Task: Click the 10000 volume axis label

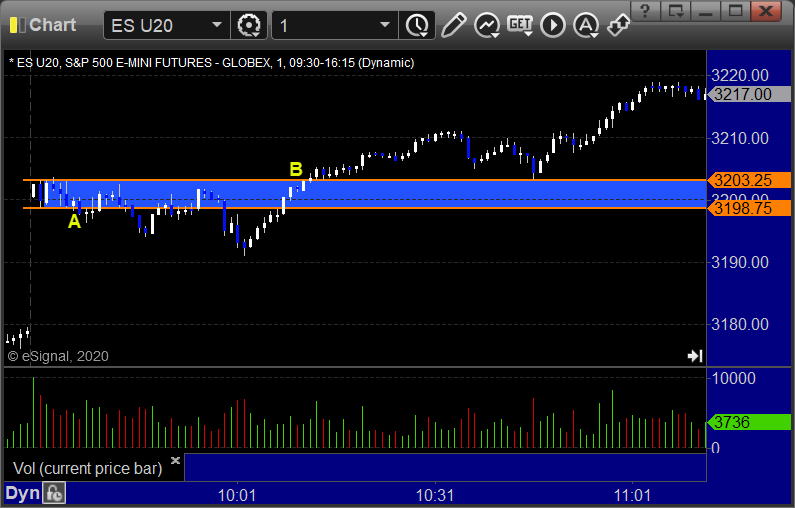Action: [734, 378]
